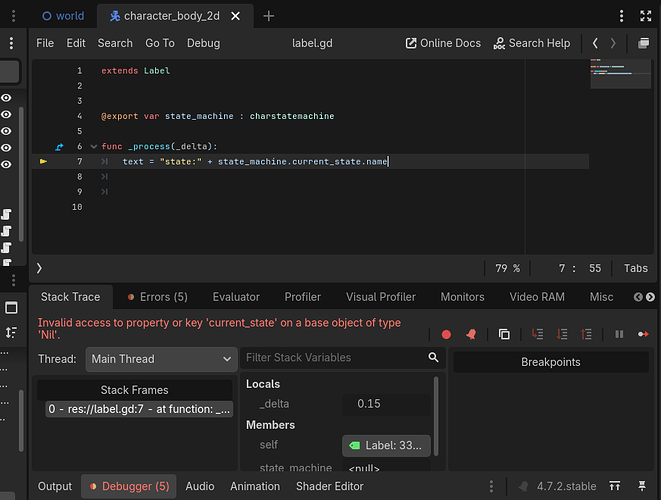
Task: Click the search magnifier in stack variables filter
Action: click(x=433, y=358)
